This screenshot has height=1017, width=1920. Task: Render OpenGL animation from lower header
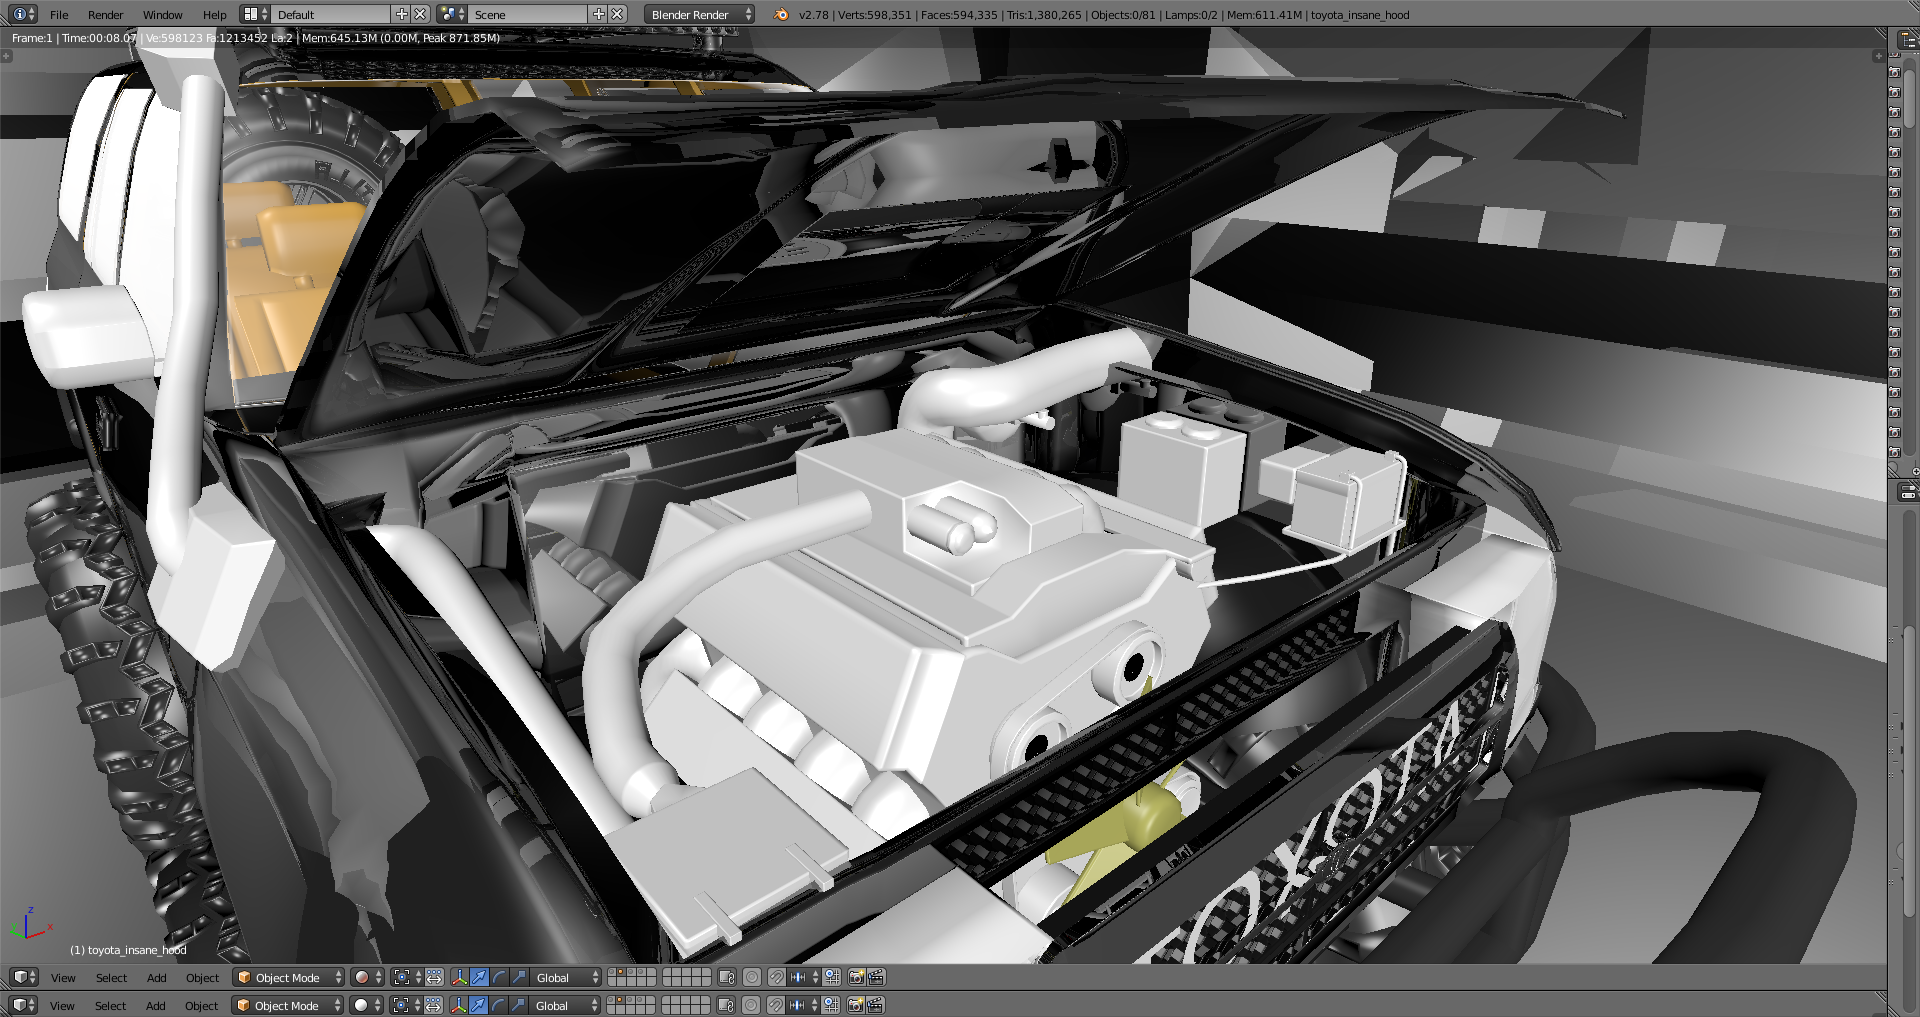[875, 1005]
